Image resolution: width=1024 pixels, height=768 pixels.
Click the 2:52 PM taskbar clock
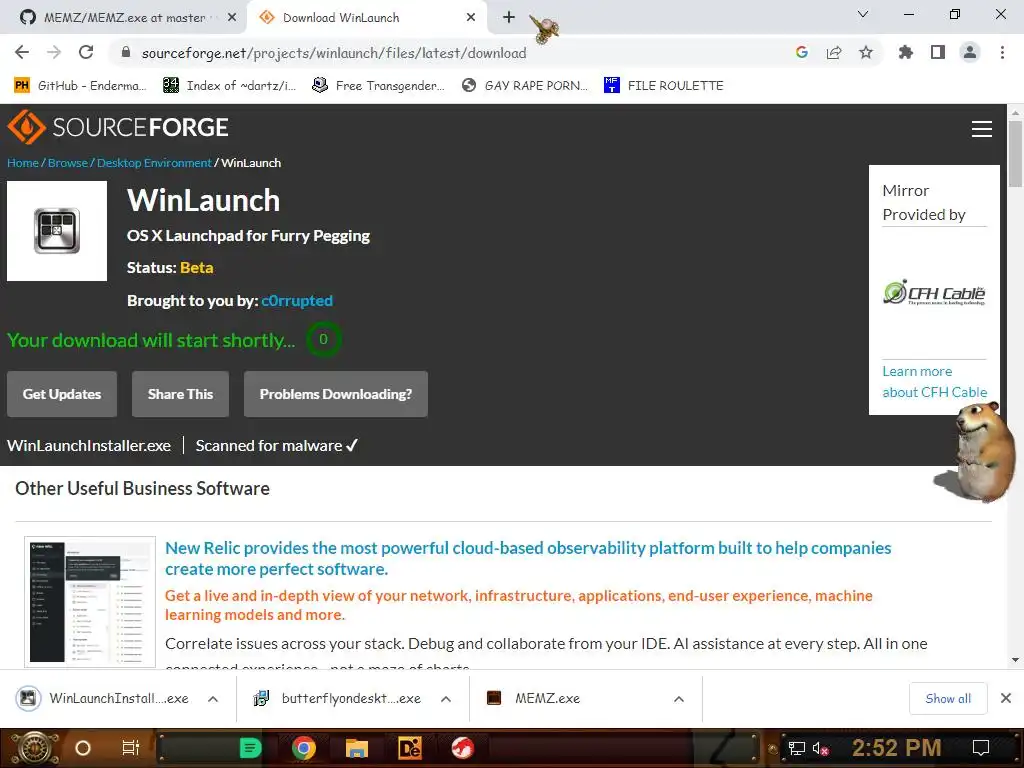pos(897,748)
